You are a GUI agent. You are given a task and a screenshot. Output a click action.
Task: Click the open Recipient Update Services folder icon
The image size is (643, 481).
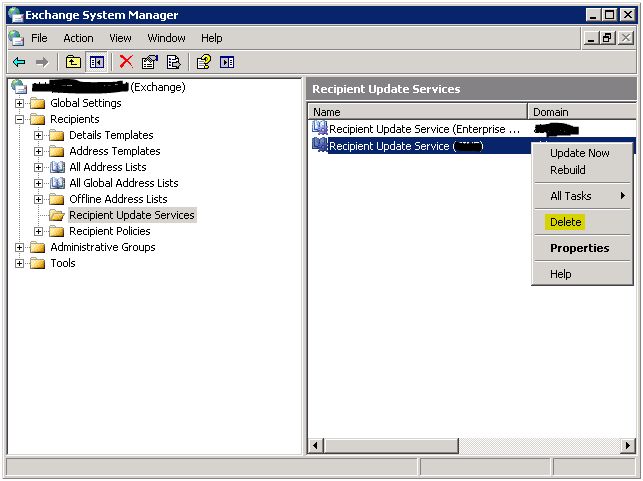(57, 215)
